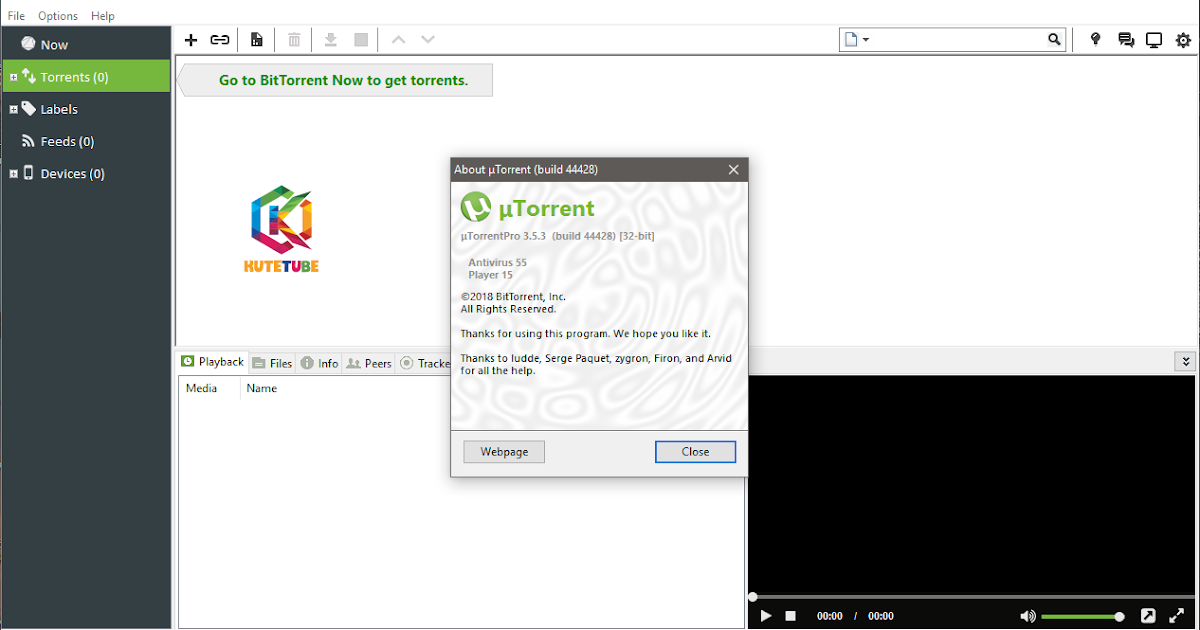
Task: Click the Stop Torrent square toolbar icon
Action: (x=361, y=40)
